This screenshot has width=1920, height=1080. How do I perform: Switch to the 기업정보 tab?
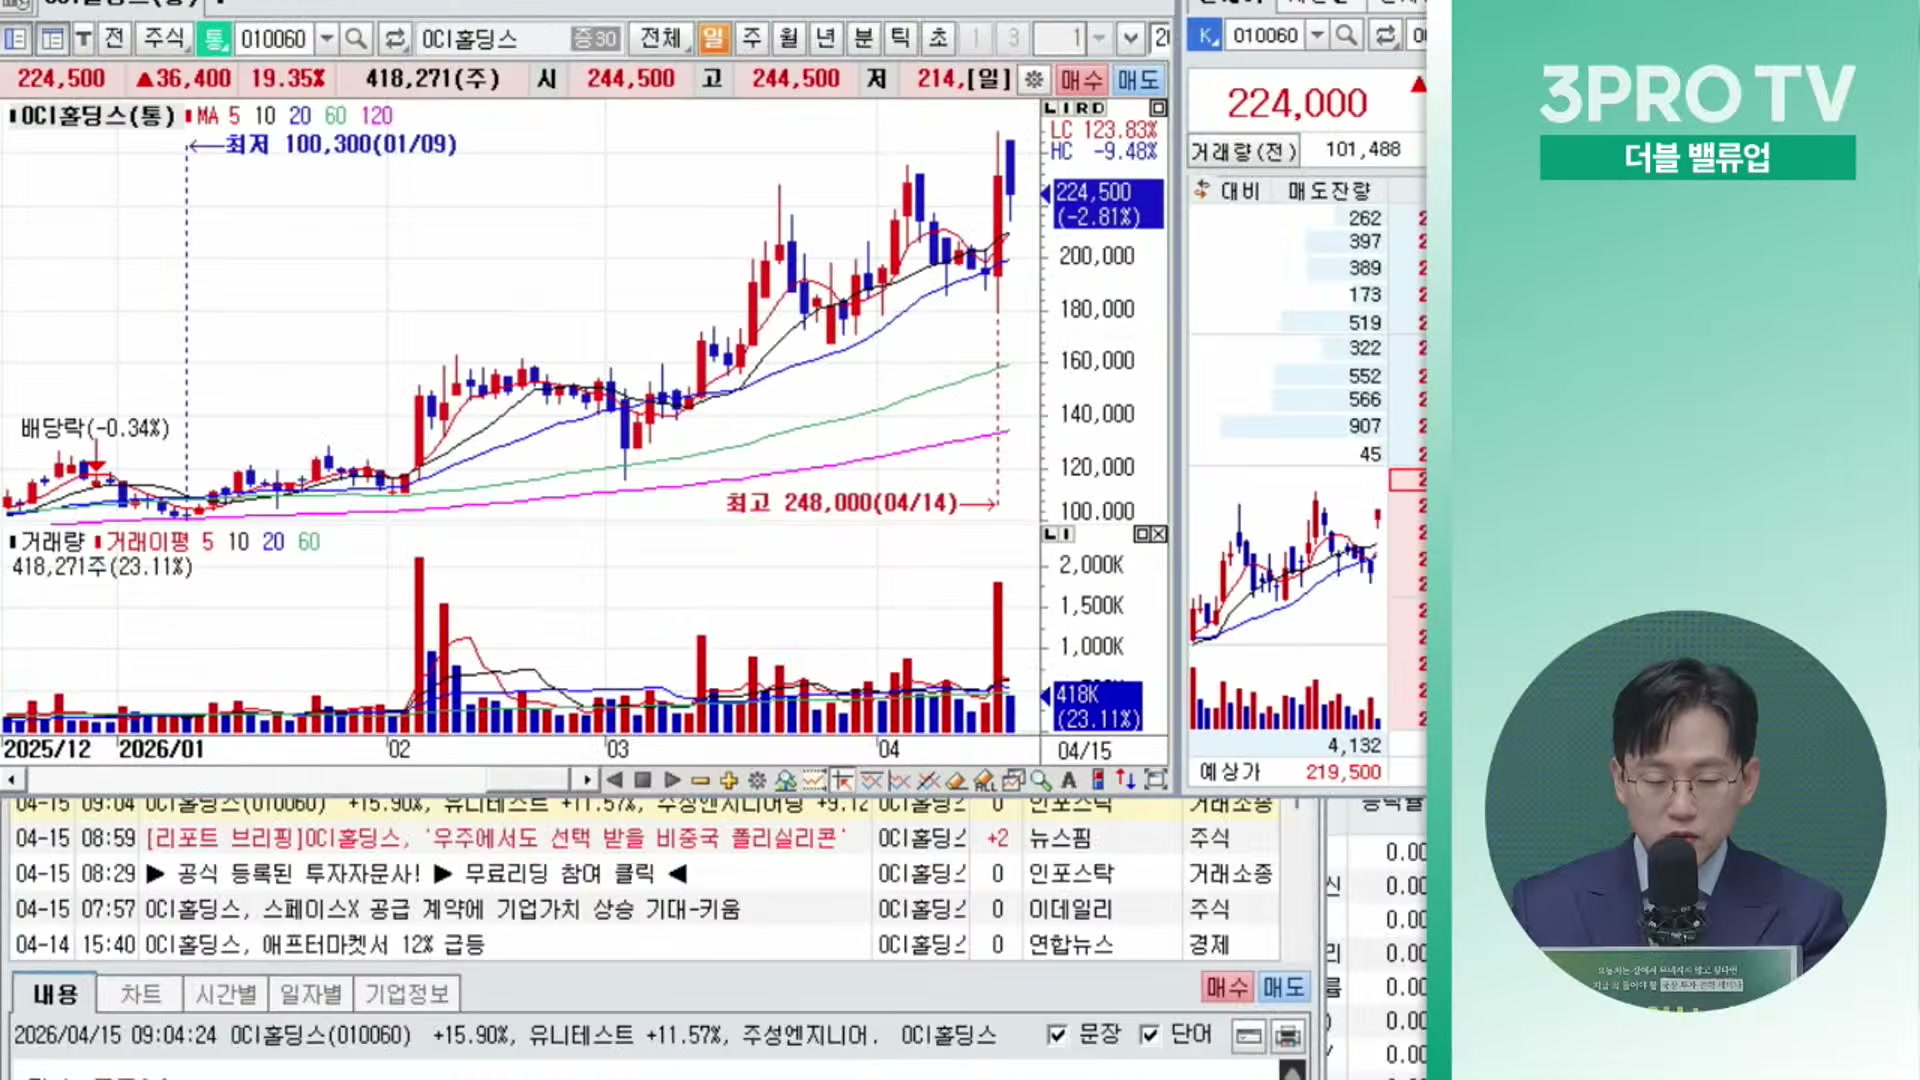(x=406, y=994)
